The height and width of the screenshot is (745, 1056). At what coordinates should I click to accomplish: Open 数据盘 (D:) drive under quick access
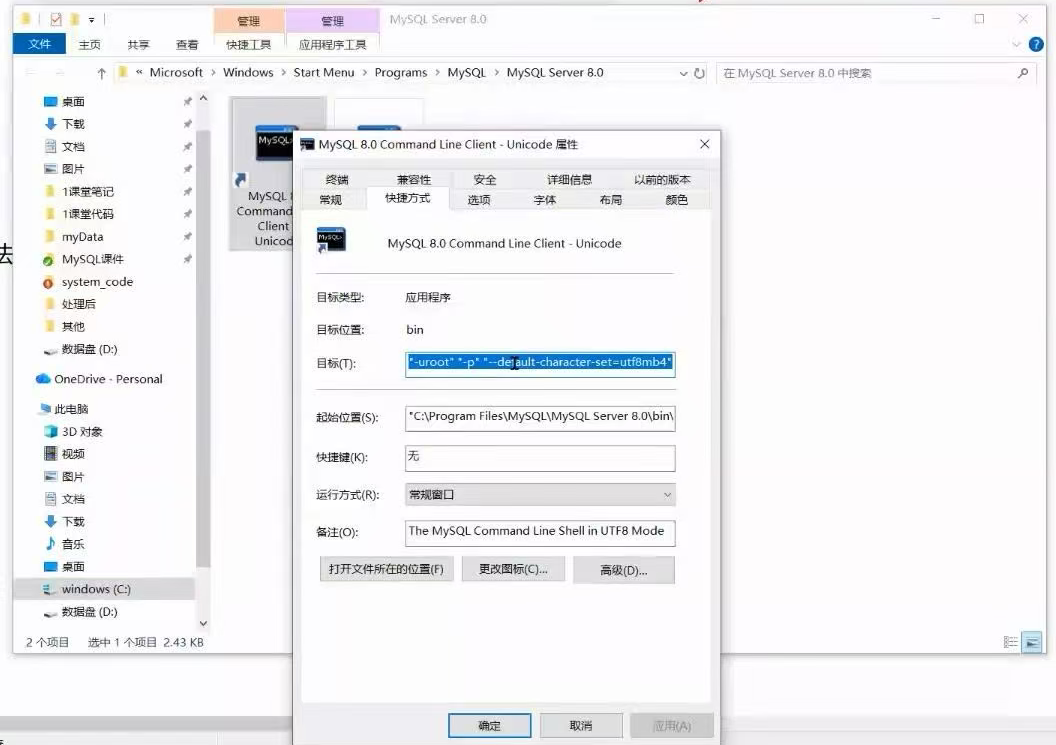pos(81,349)
